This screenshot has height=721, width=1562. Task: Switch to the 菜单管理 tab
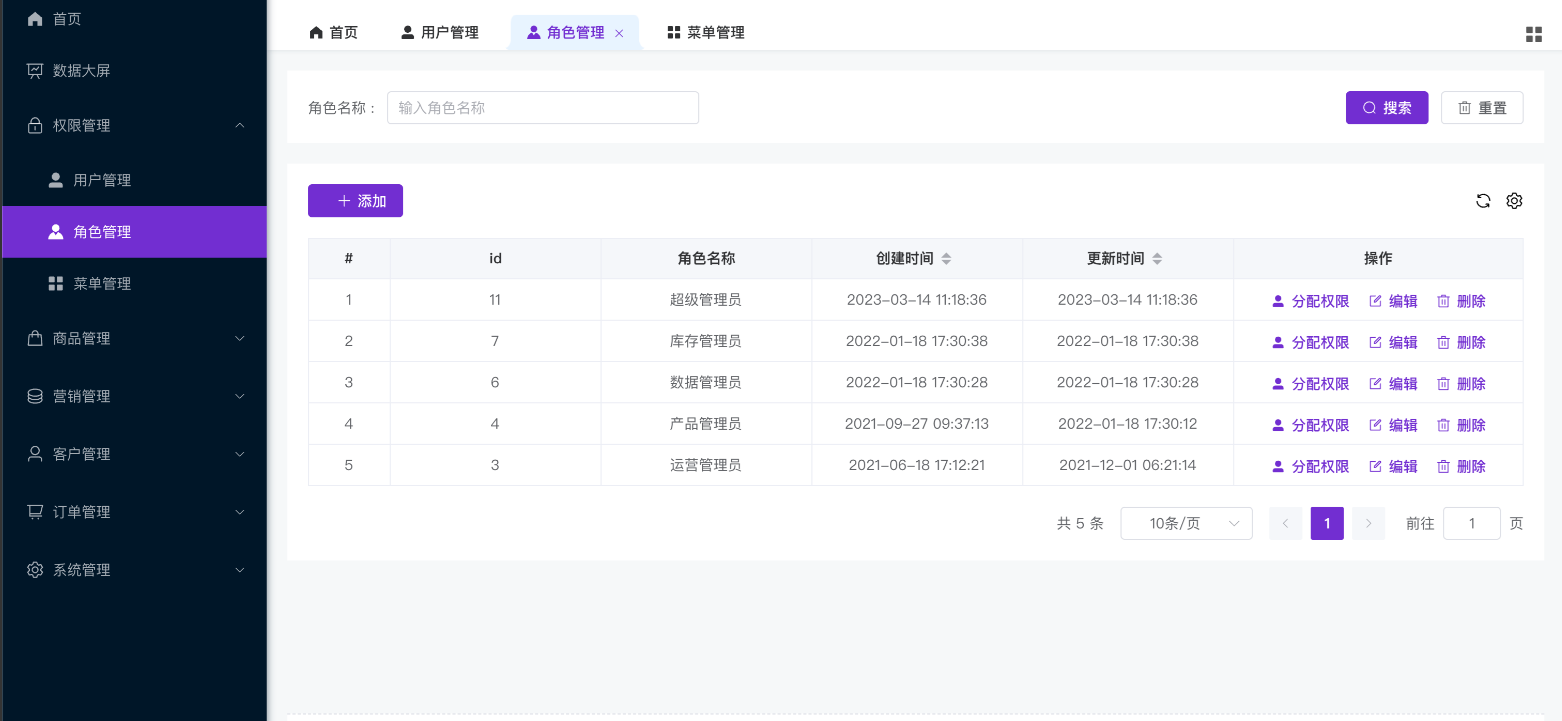706,33
